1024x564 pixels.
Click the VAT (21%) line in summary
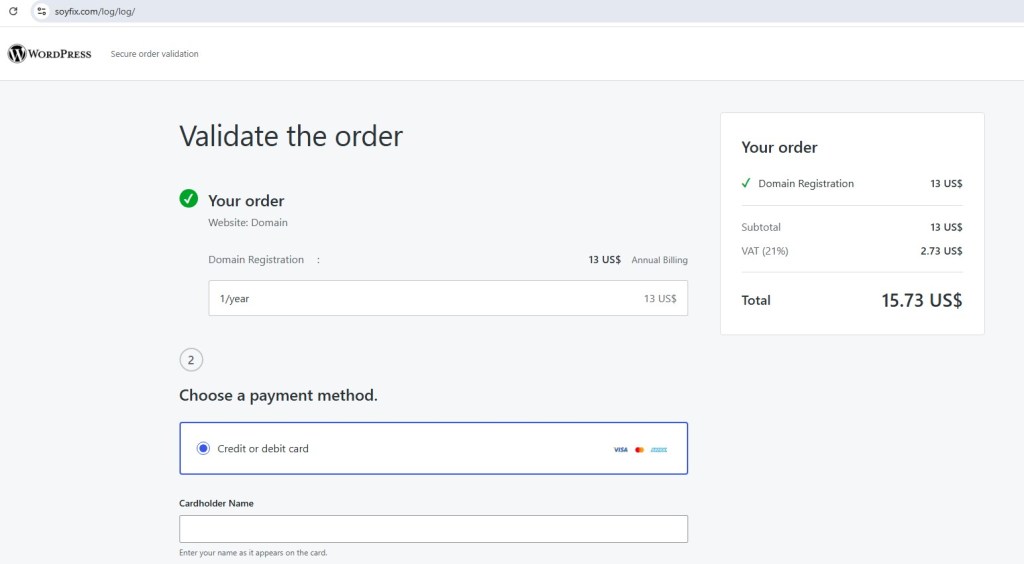tap(765, 251)
